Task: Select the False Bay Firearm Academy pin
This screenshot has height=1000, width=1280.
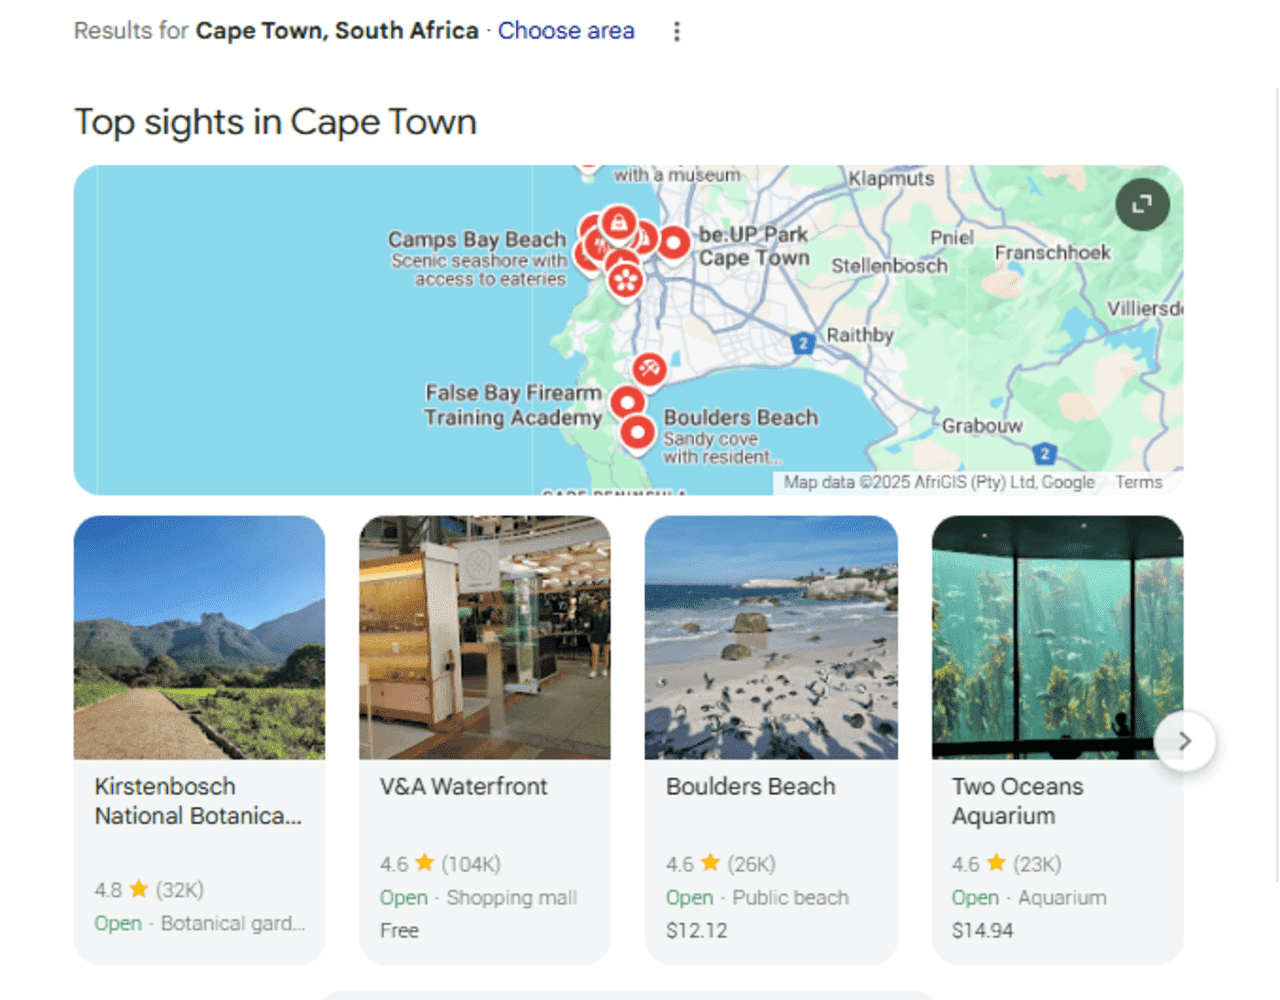Action: coord(627,403)
